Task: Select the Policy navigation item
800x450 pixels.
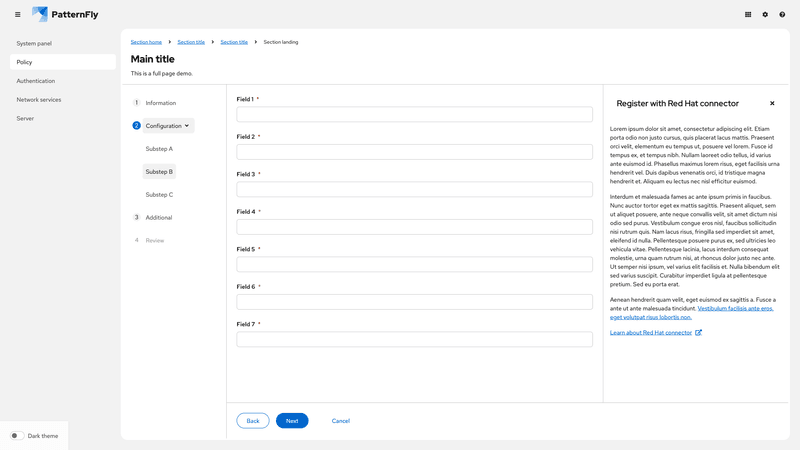Action: [62, 62]
